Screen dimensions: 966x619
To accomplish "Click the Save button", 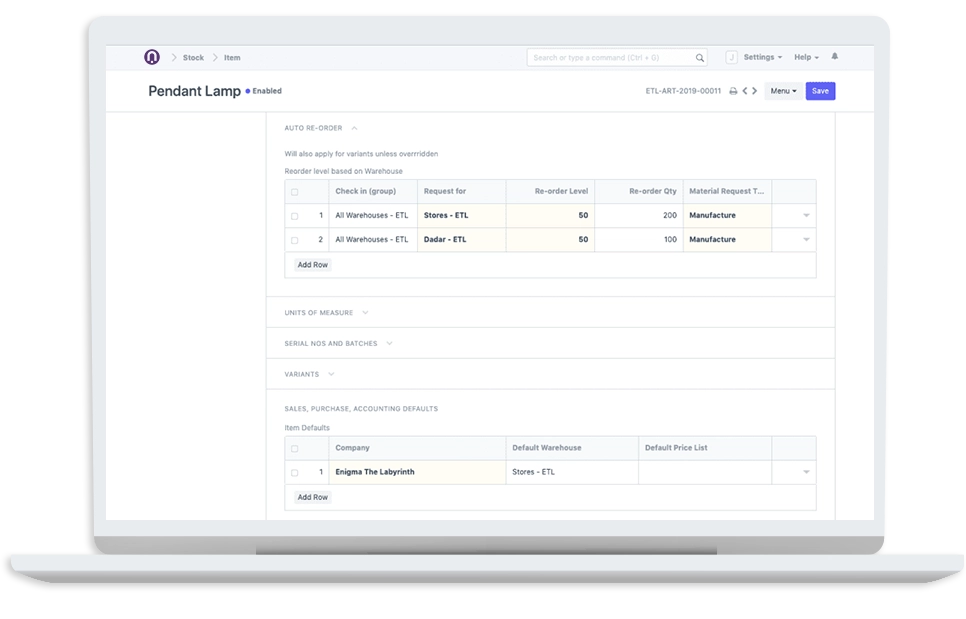I will pos(820,91).
